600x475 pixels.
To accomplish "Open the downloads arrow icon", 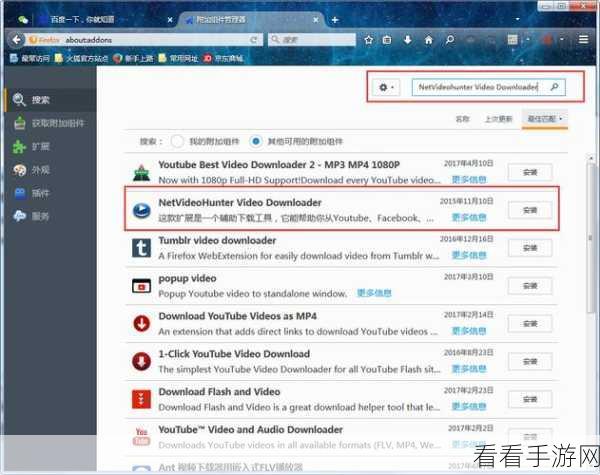I will tap(408, 40).
